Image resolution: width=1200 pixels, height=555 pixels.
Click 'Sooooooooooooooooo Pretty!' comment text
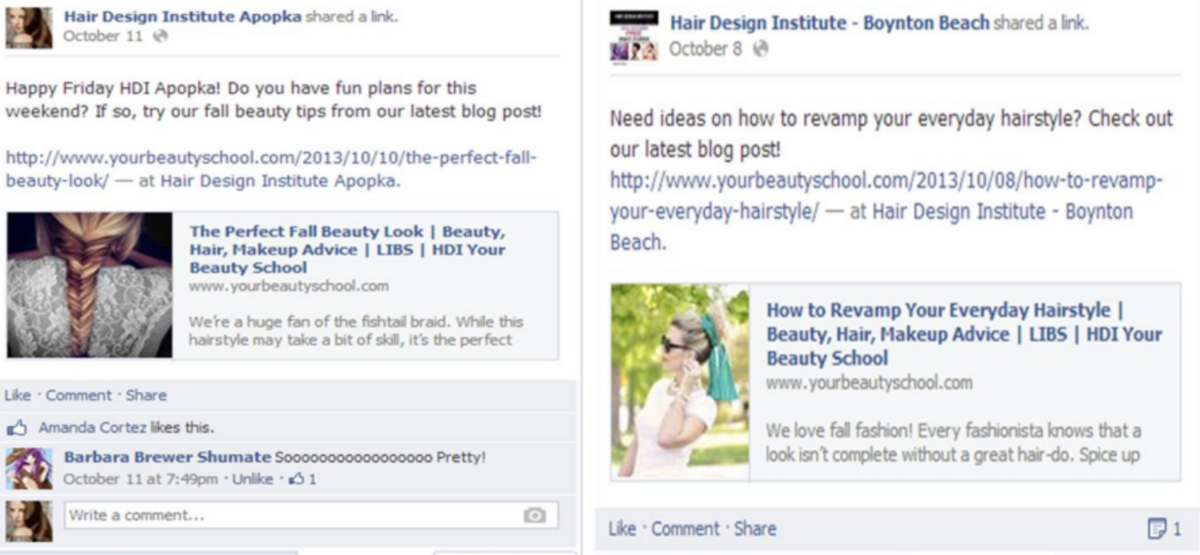pyautogui.click(x=381, y=458)
